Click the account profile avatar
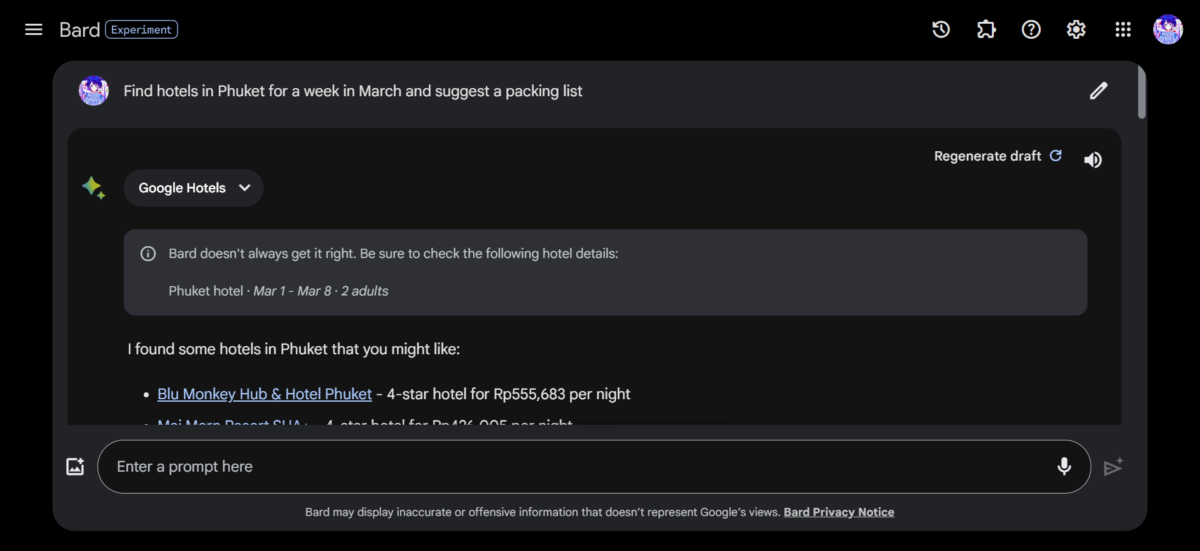The image size is (1200, 551). [x=1167, y=30]
